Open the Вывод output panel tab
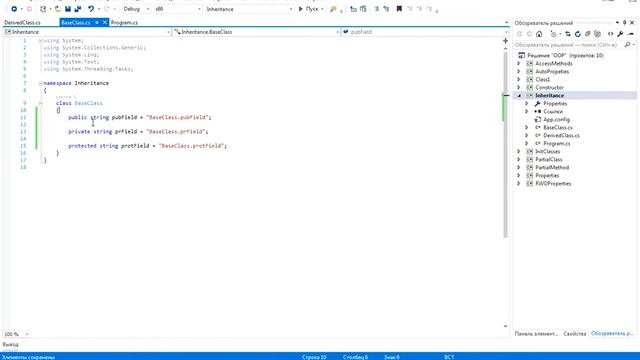 [10, 344]
